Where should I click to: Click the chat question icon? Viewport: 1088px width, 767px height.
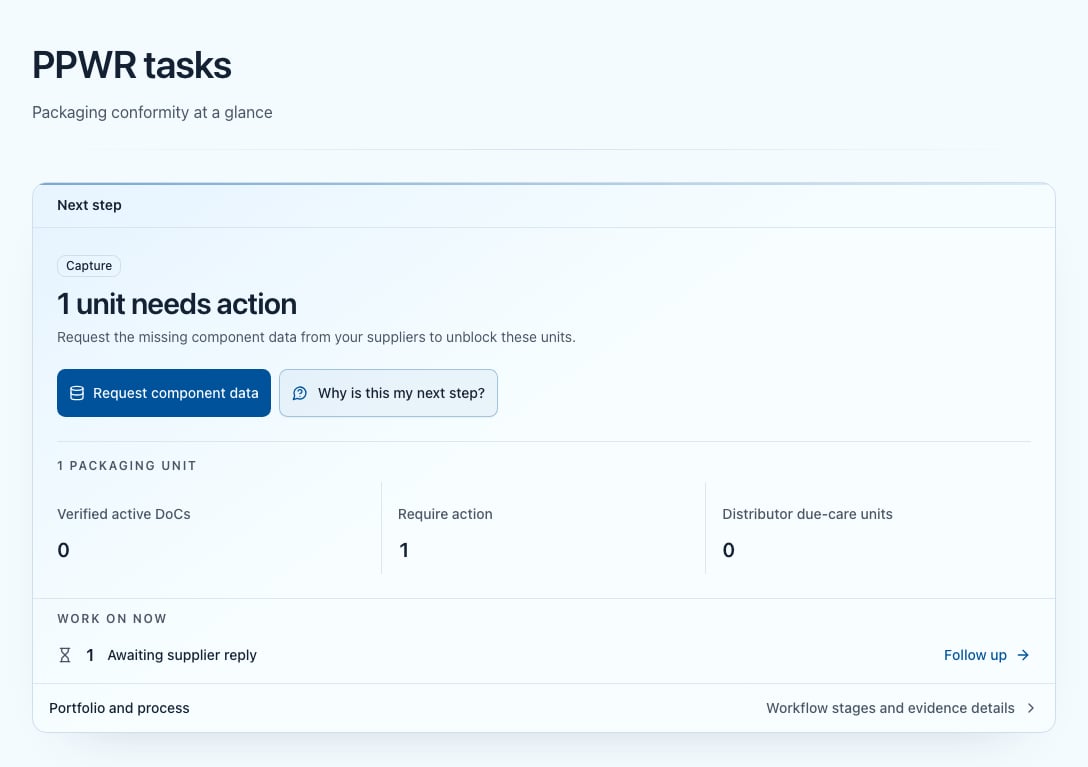point(300,393)
